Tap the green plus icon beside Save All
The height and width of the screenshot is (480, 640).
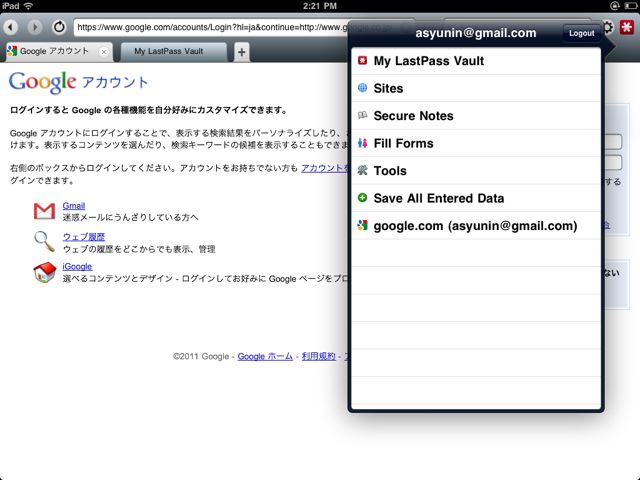(x=362, y=198)
